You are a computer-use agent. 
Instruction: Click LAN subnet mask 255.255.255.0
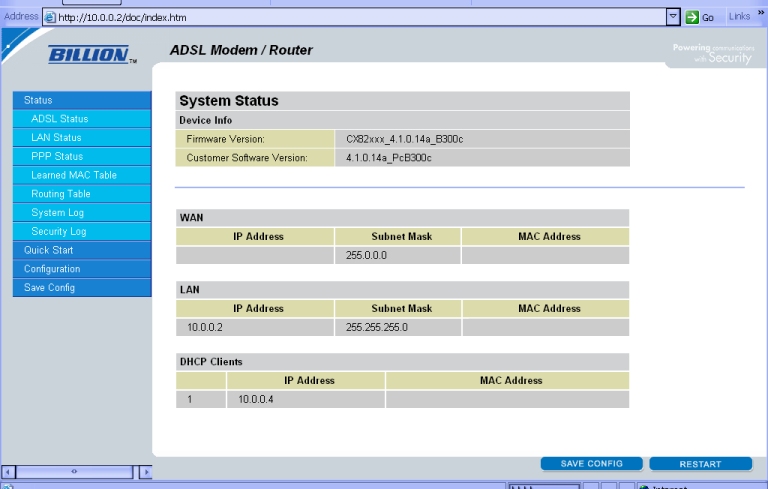pos(377,327)
